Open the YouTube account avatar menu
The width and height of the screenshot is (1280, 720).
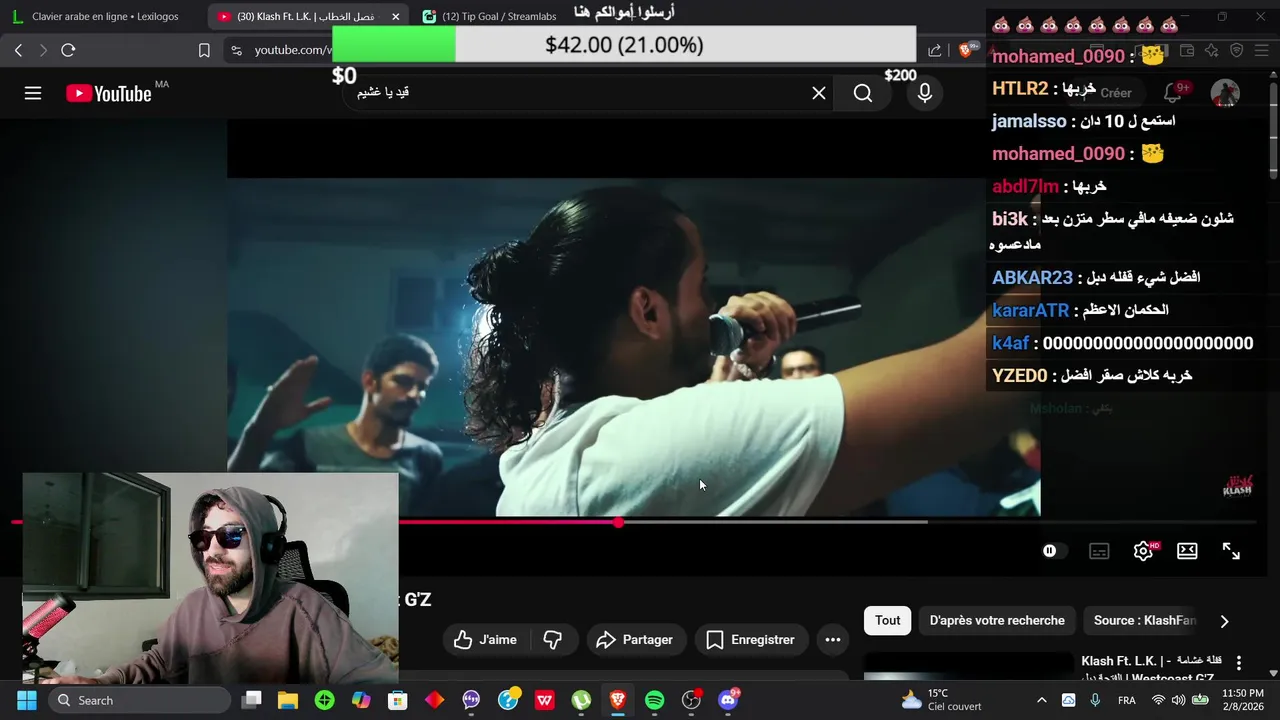(x=1225, y=93)
